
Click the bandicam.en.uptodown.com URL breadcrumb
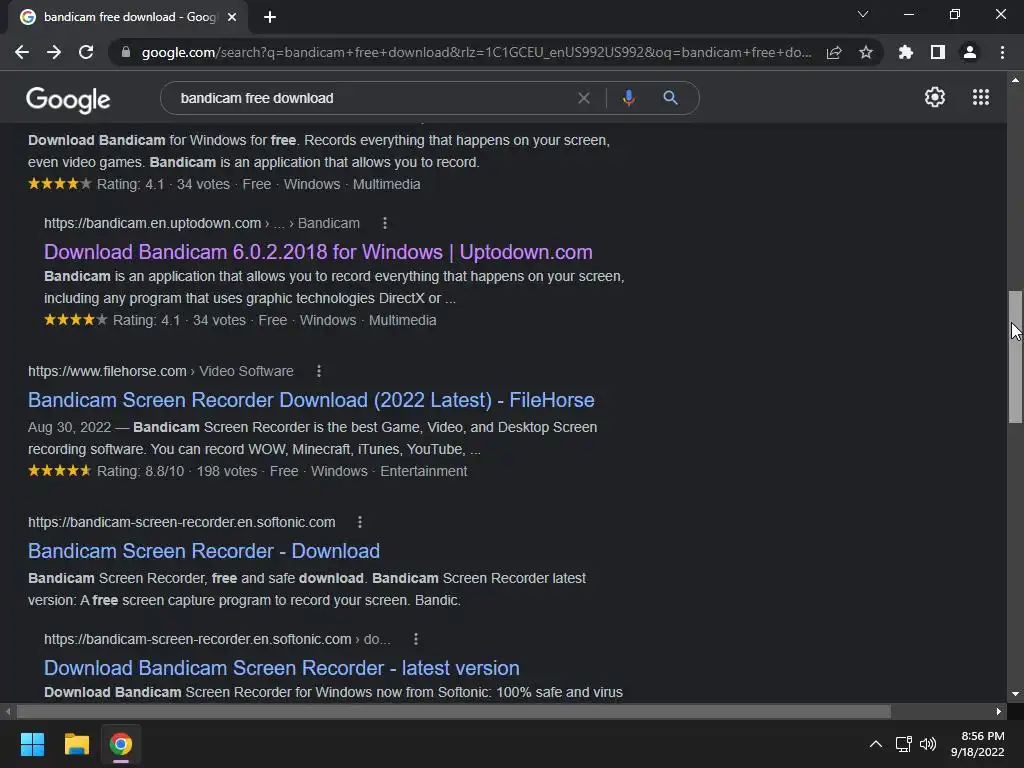click(x=202, y=223)
